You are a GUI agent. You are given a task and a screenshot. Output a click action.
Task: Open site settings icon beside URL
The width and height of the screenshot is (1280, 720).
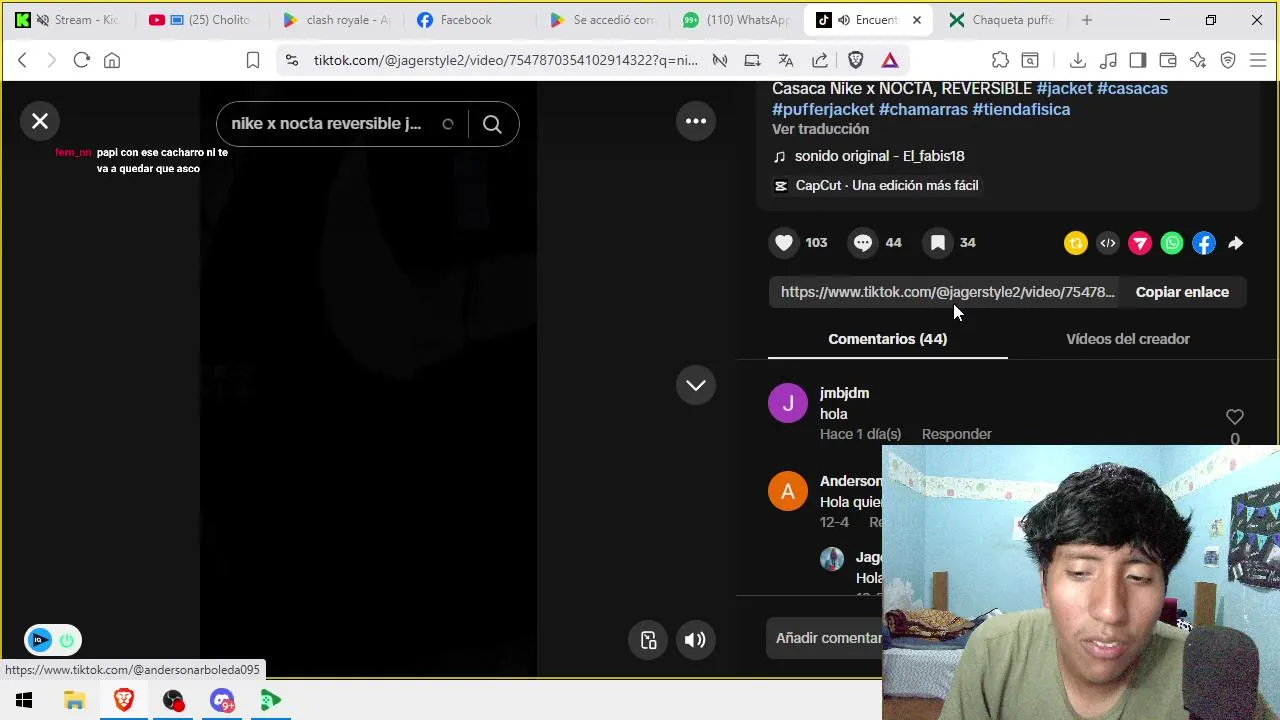coord(291,60)
